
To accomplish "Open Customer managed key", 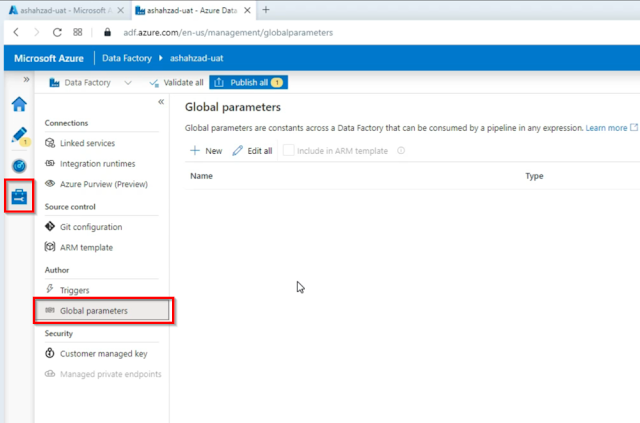I will (104, 354).
